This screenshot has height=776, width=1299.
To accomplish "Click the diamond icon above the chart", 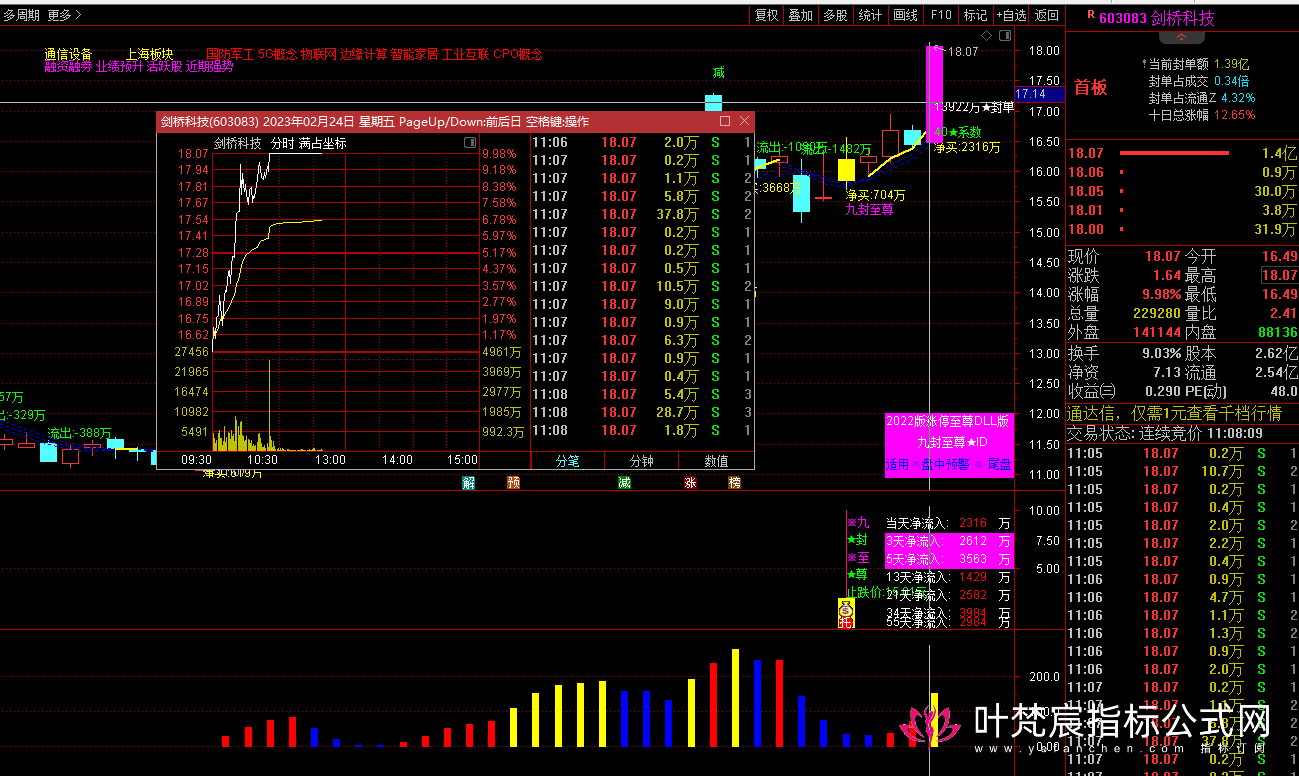I will click(987, 36).
